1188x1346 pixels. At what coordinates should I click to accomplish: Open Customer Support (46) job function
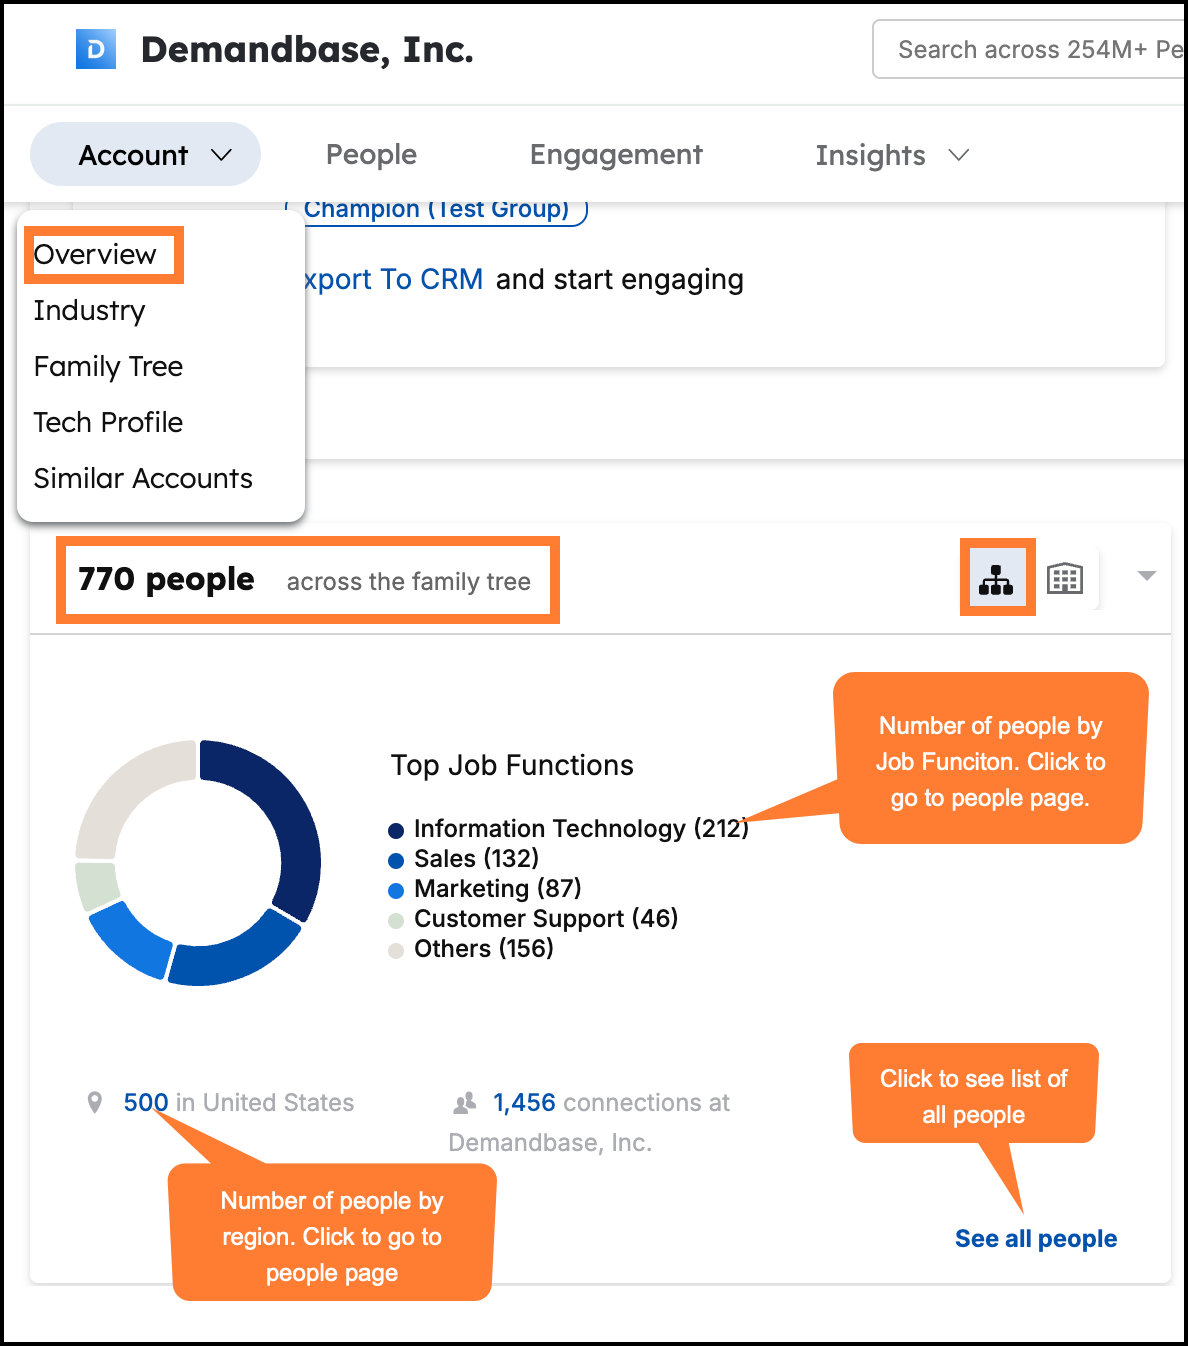546,919
